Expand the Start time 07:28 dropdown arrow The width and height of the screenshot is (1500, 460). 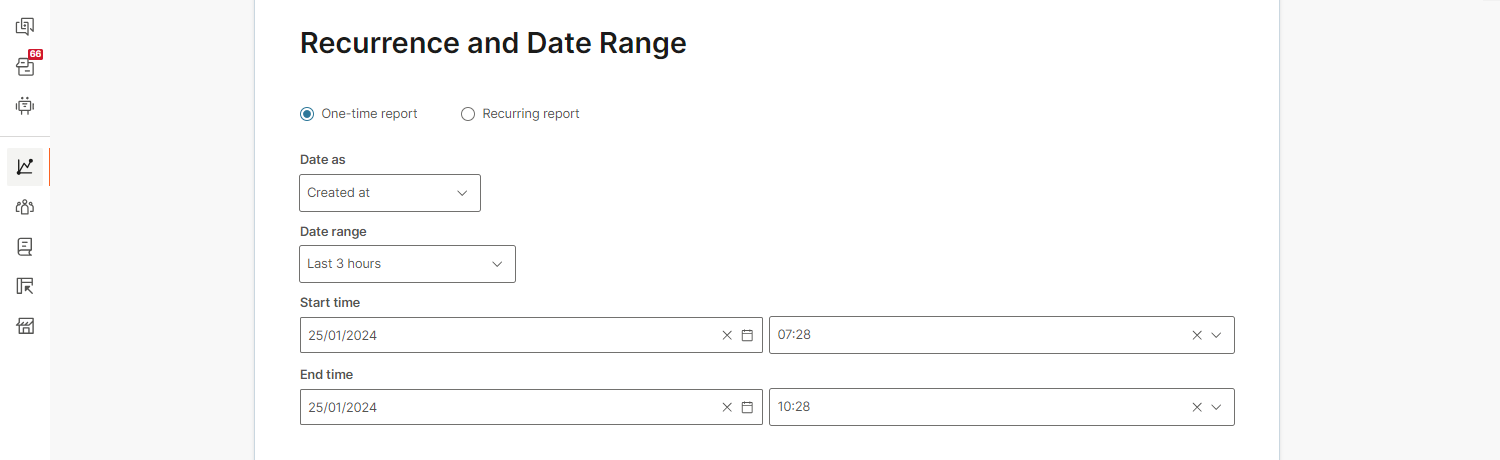[x=1216, y=336]
